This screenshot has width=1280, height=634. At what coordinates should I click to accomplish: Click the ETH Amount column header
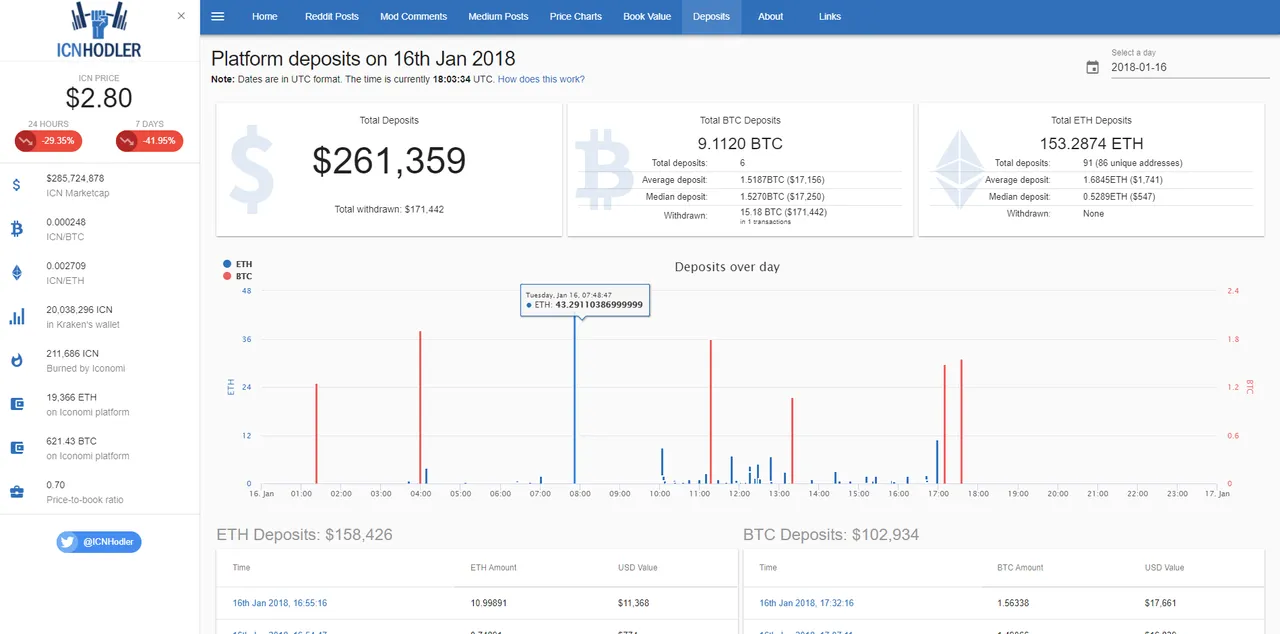493,567
